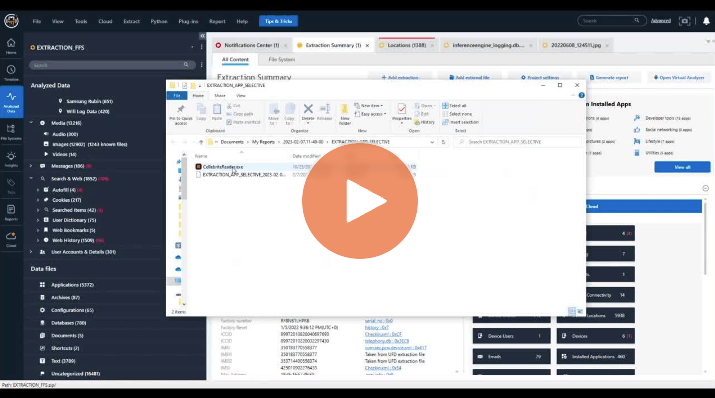Open the File Systems sidebar icon
Image resolution: width=715 pixels, height=398 pixels.
pos(11,132)
